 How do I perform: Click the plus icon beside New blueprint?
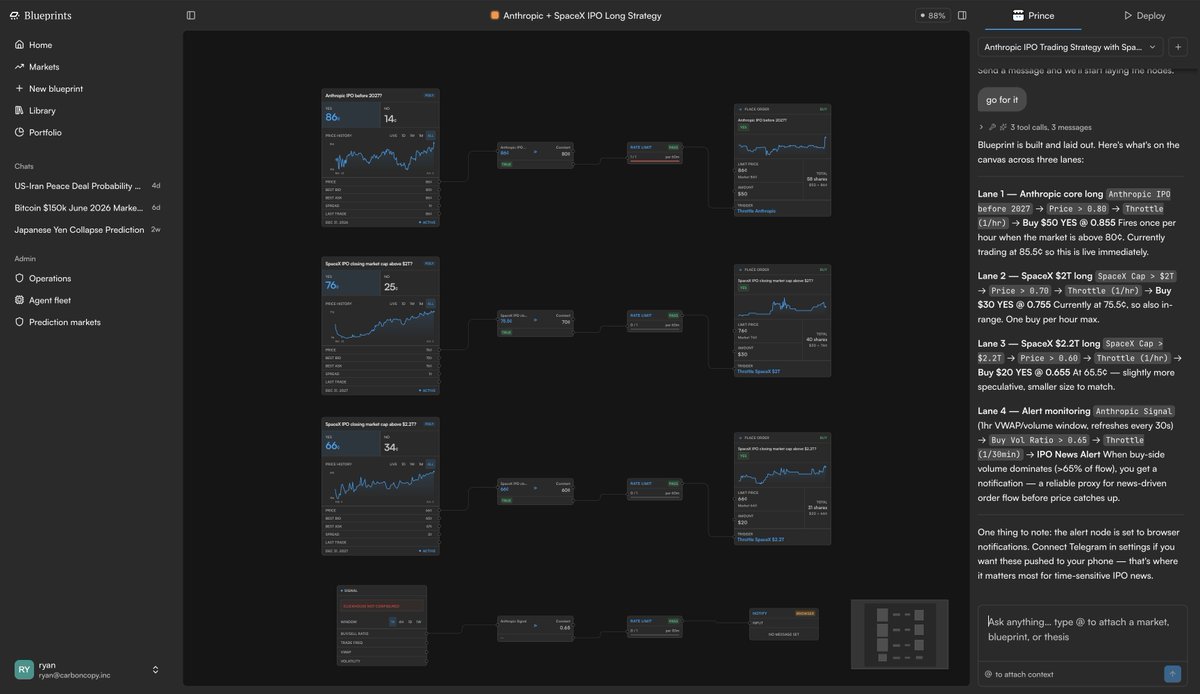(19, 89)
